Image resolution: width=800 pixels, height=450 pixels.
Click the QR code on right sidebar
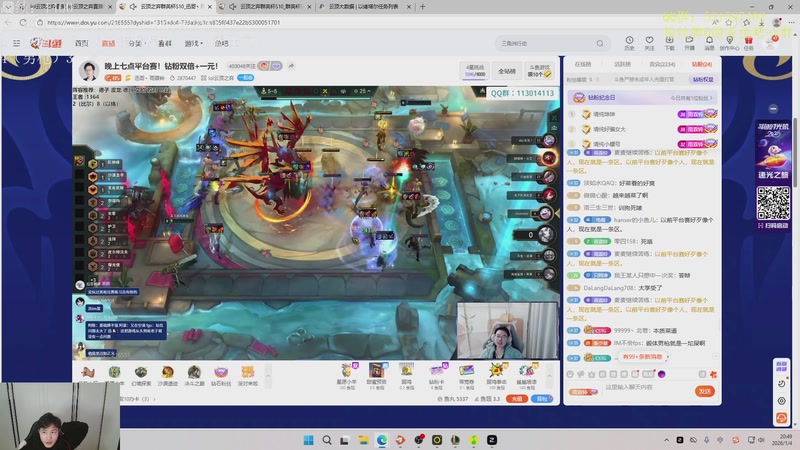[x=773, y=203]
